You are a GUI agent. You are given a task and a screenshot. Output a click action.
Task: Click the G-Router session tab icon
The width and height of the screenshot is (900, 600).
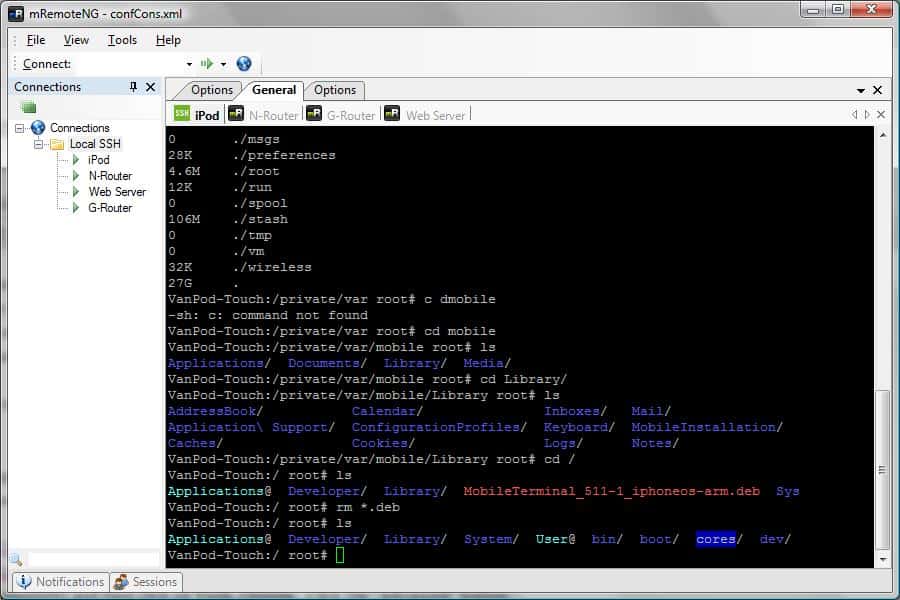314,114
